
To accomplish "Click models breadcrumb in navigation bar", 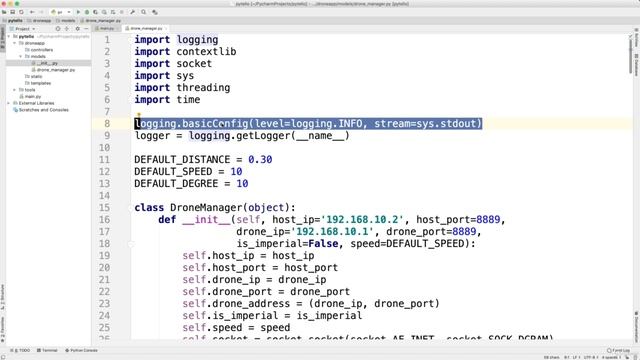I will point(66,20).
